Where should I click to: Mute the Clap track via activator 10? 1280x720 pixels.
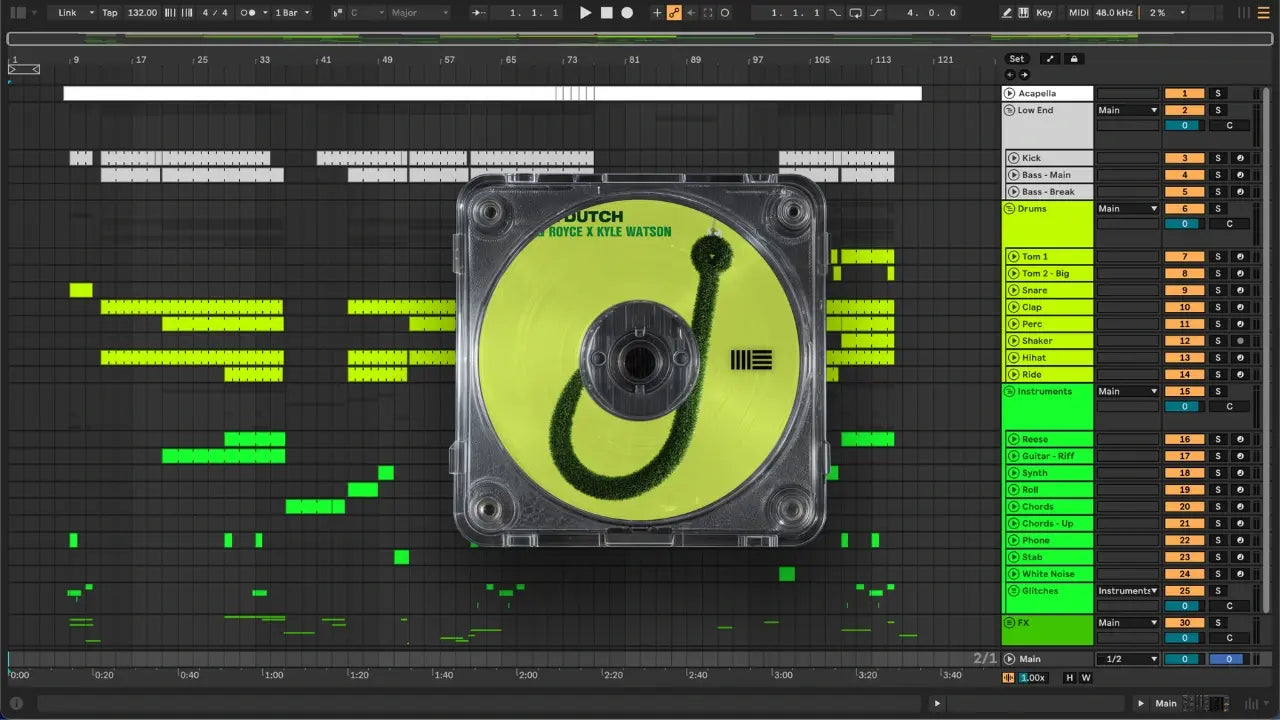(x=1184, y=307)
